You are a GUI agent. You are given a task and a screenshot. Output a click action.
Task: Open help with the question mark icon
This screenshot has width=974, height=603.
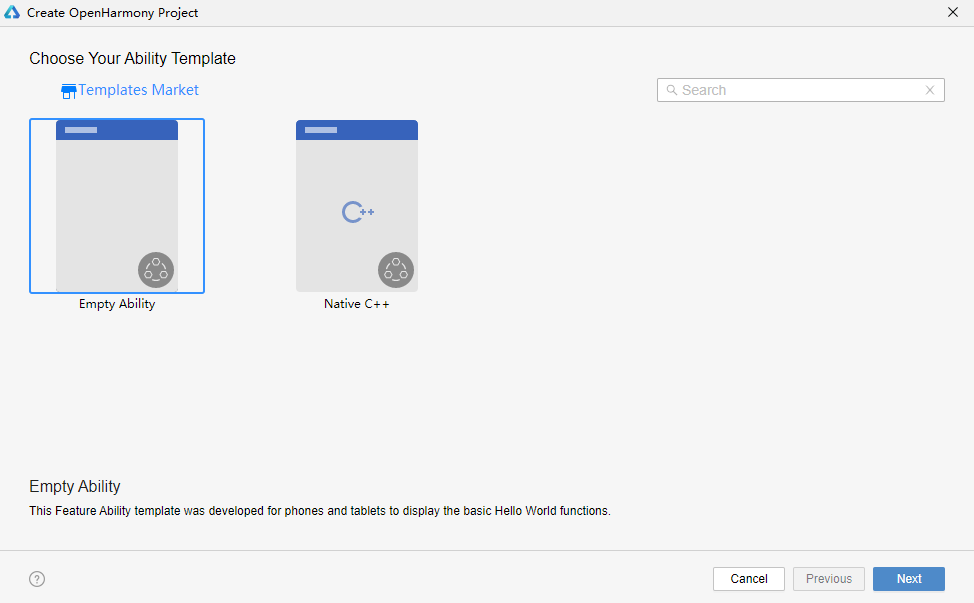tap(37, 579)
